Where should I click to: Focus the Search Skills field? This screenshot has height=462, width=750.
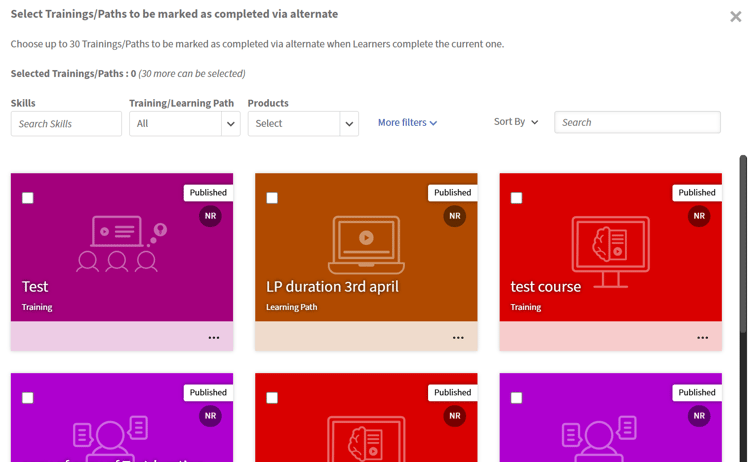(66, 124)
